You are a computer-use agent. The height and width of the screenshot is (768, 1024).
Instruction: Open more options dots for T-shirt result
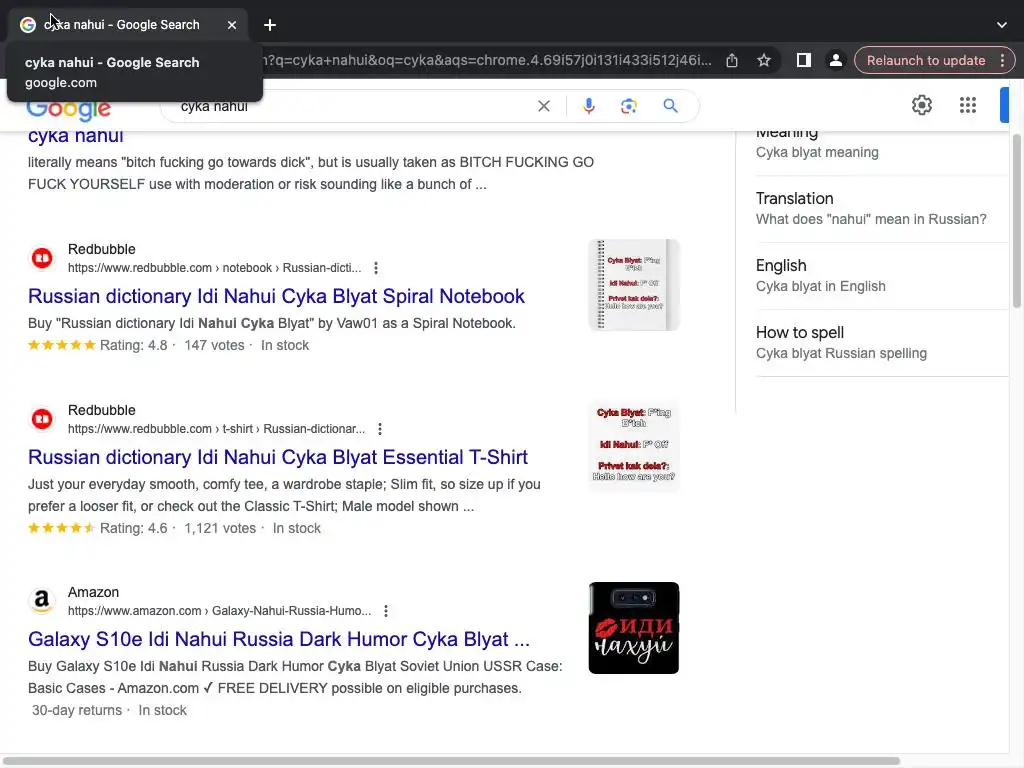click(379, 429)
